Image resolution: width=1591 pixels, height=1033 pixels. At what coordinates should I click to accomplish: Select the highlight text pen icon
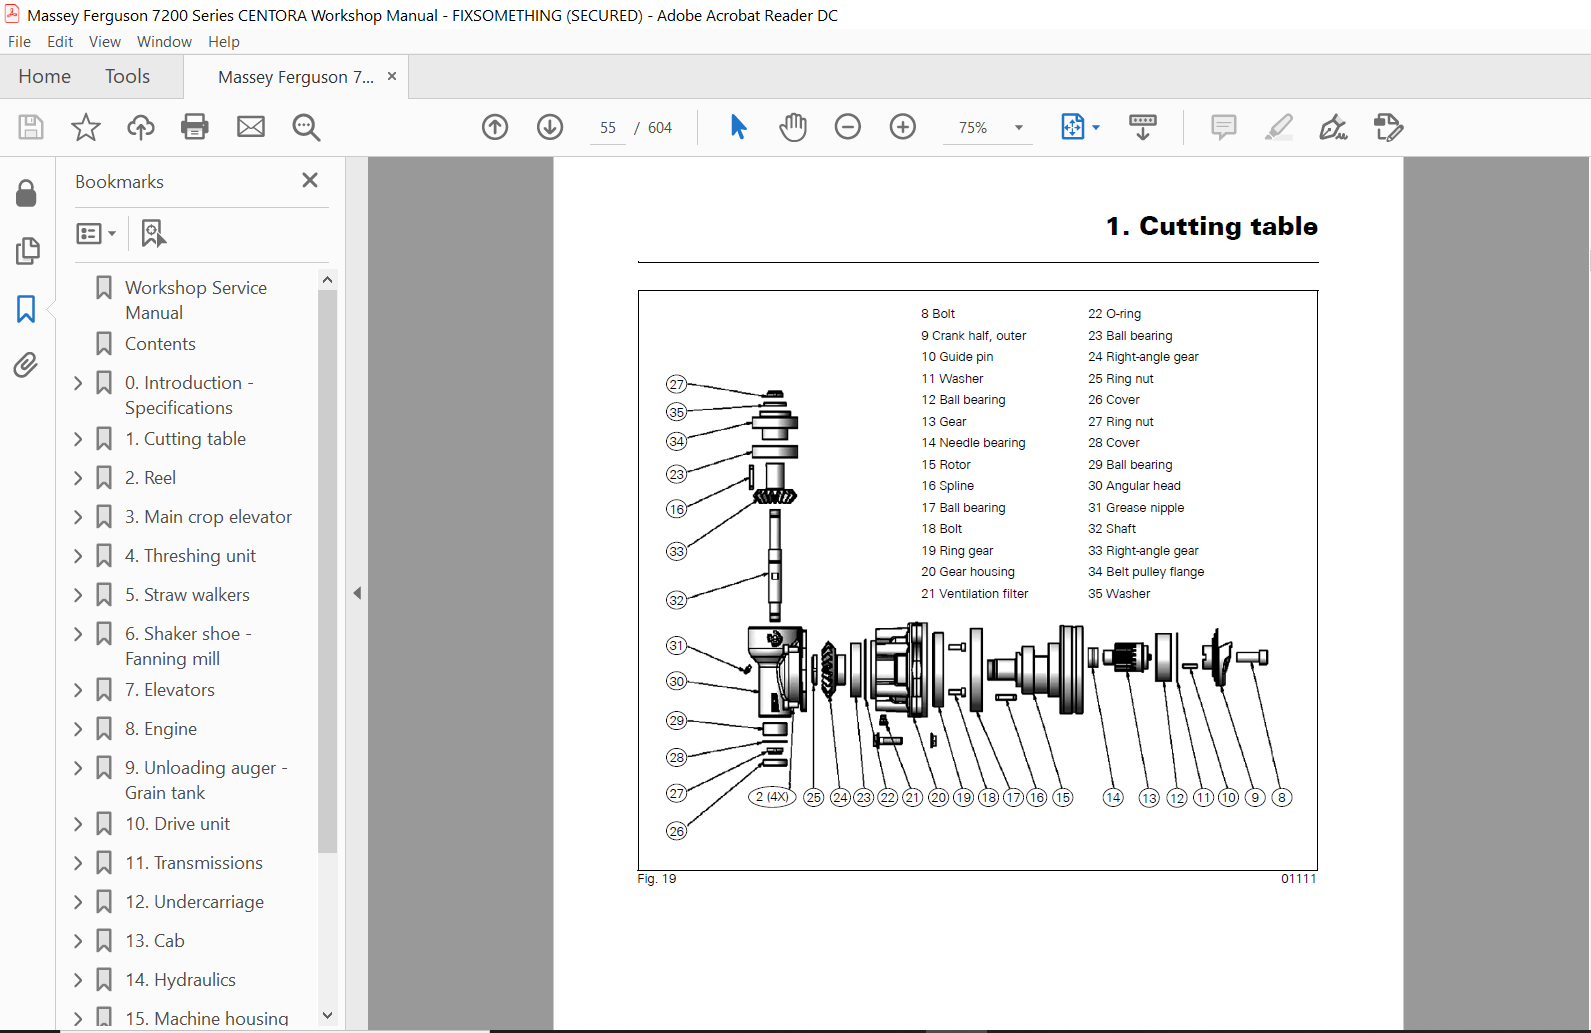[x=1279, y=127]
